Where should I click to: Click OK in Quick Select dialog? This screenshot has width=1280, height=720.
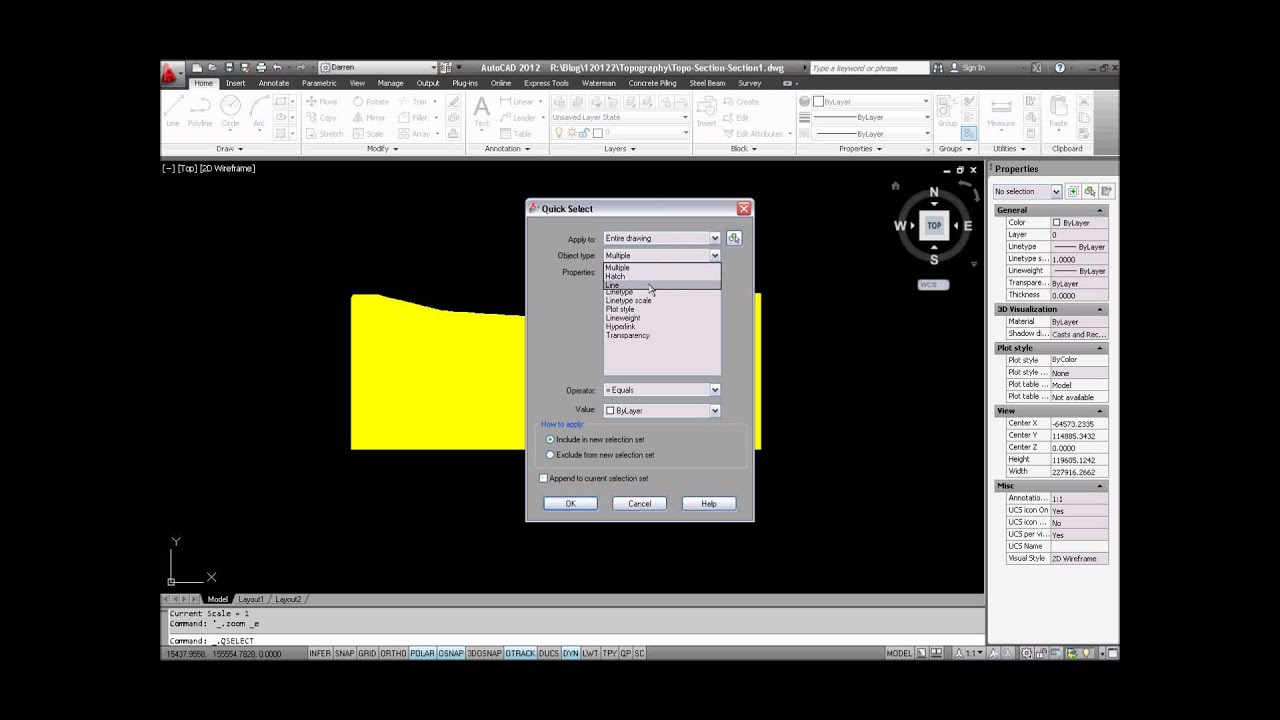click(x=570, y=504)
